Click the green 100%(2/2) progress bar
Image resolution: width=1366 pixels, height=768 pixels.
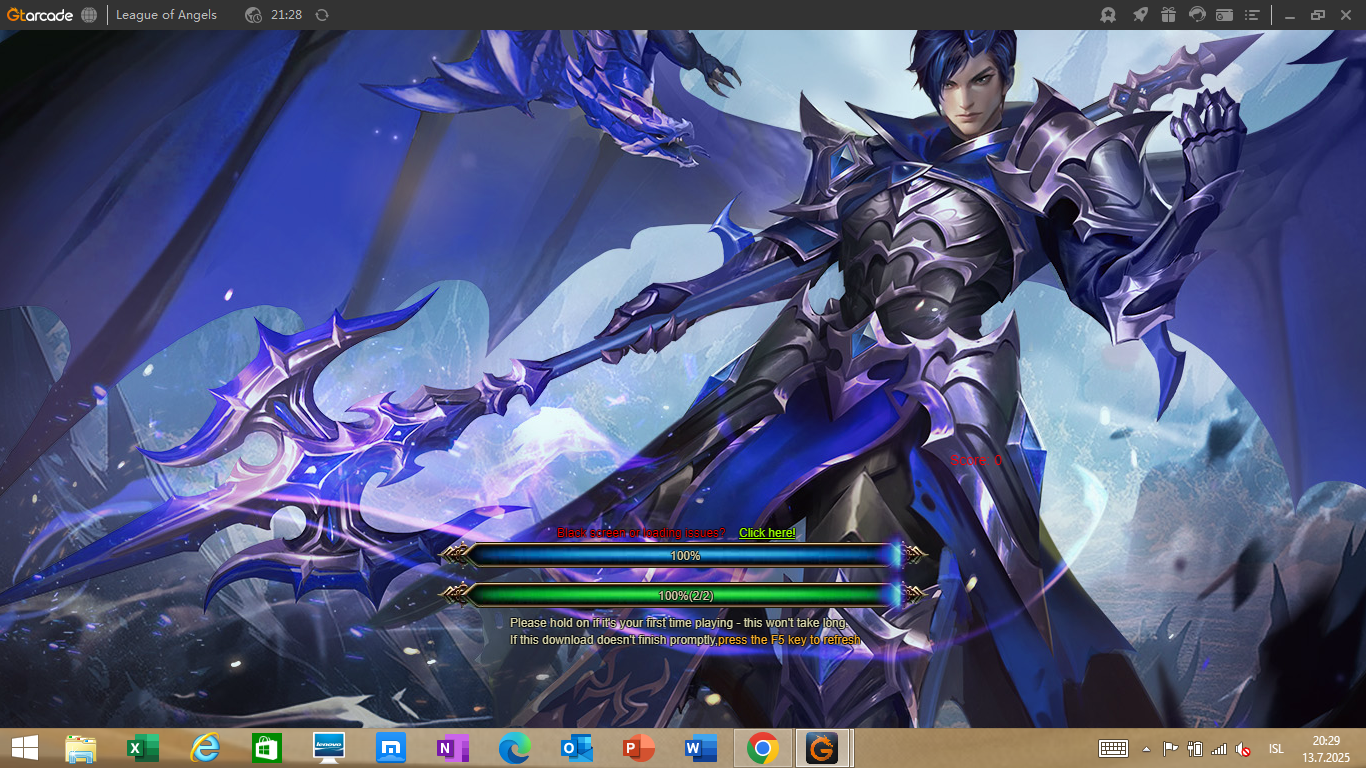click(x=685, y=595)
